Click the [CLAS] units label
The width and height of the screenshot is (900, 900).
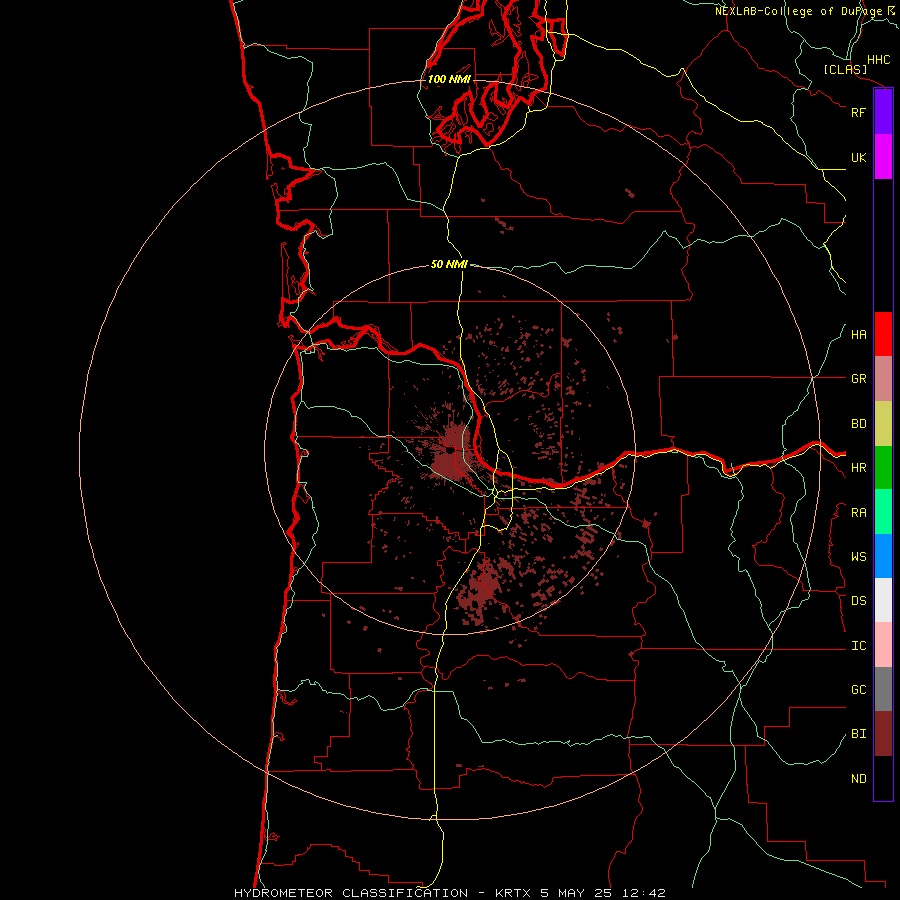pyautogui.click(x=845, y=69)
